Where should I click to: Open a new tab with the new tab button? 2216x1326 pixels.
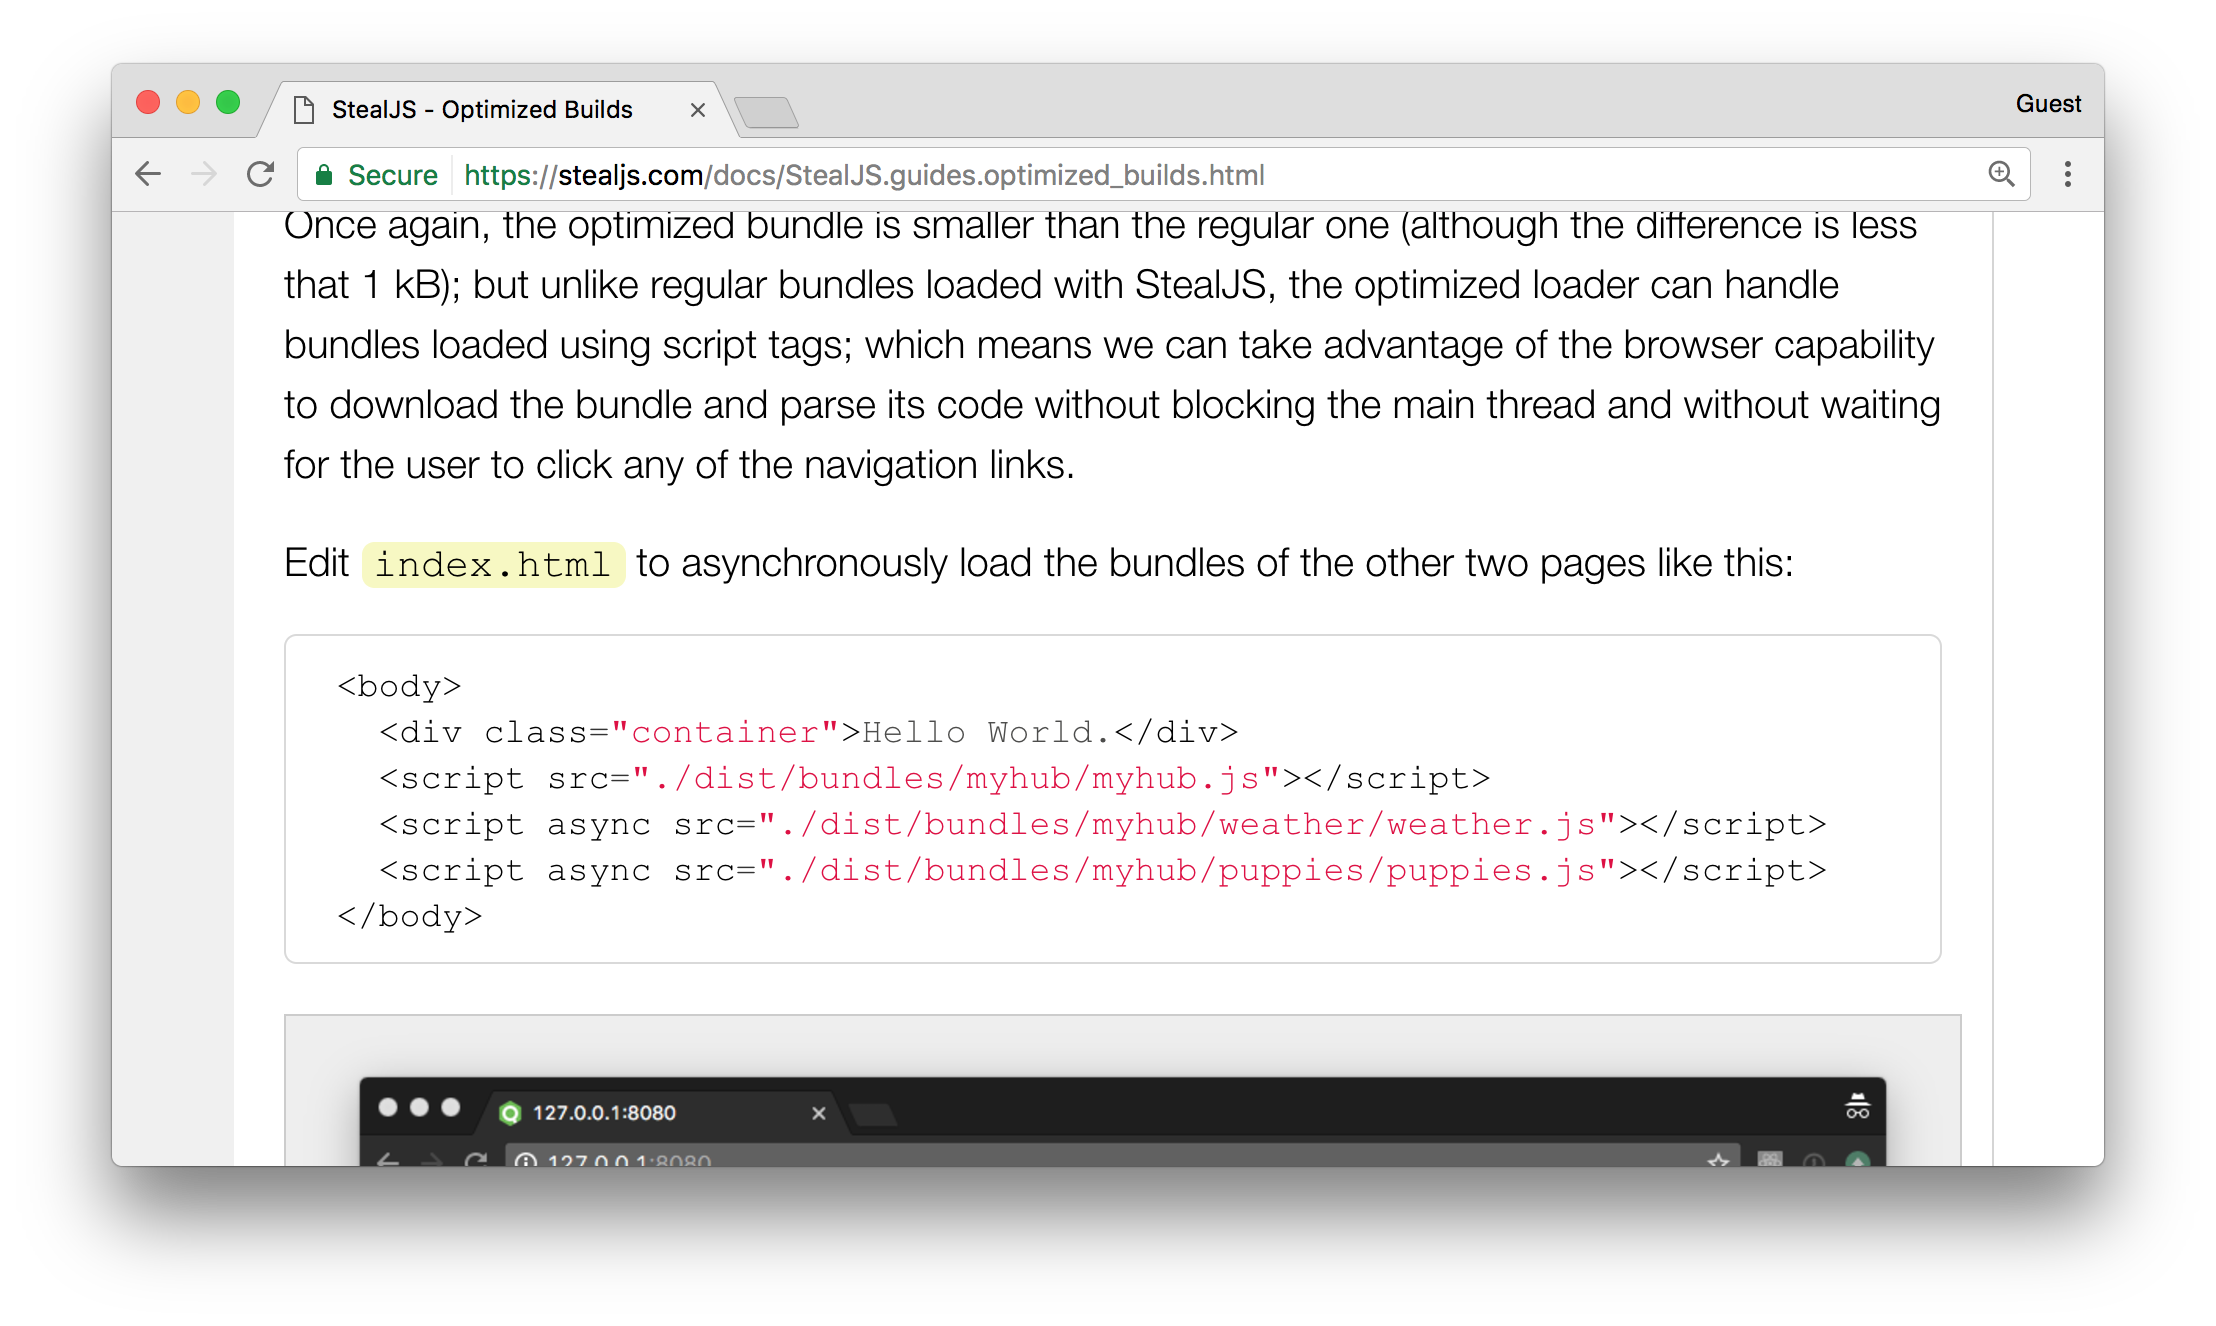(x=766, y=112)
